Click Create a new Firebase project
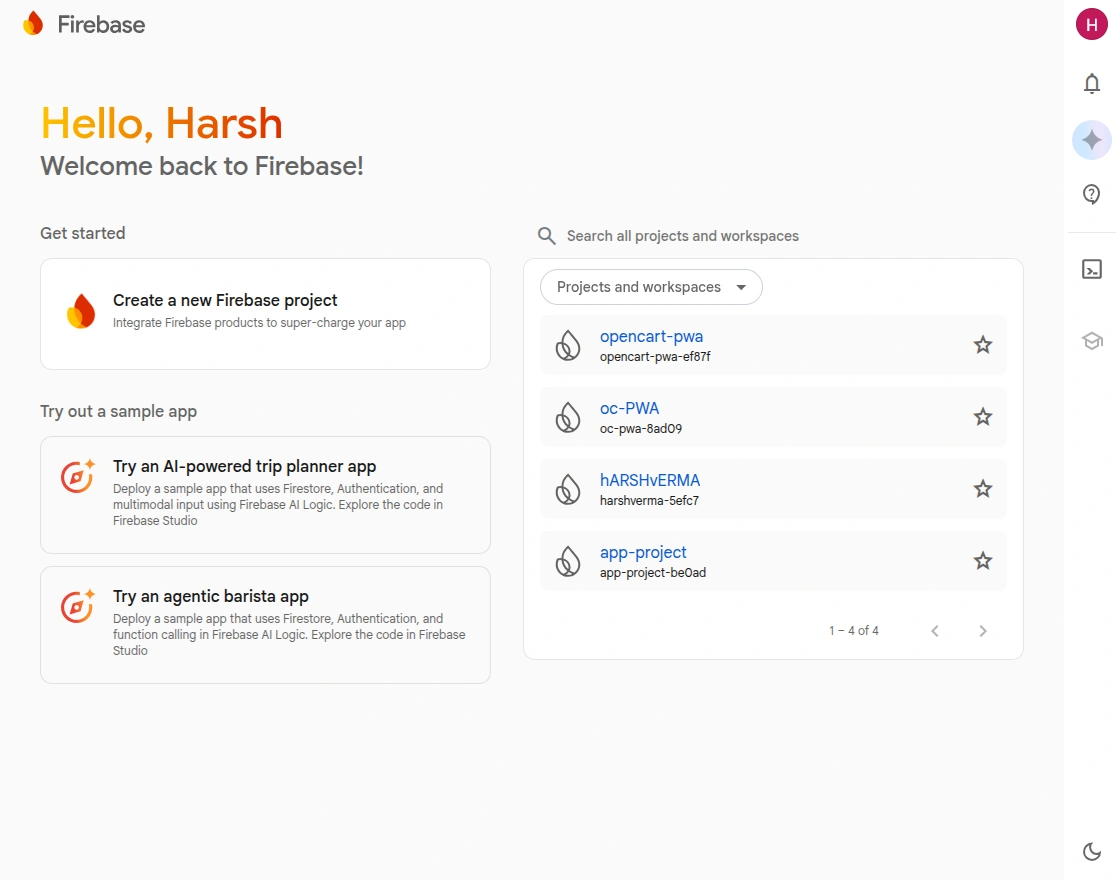 266,314
